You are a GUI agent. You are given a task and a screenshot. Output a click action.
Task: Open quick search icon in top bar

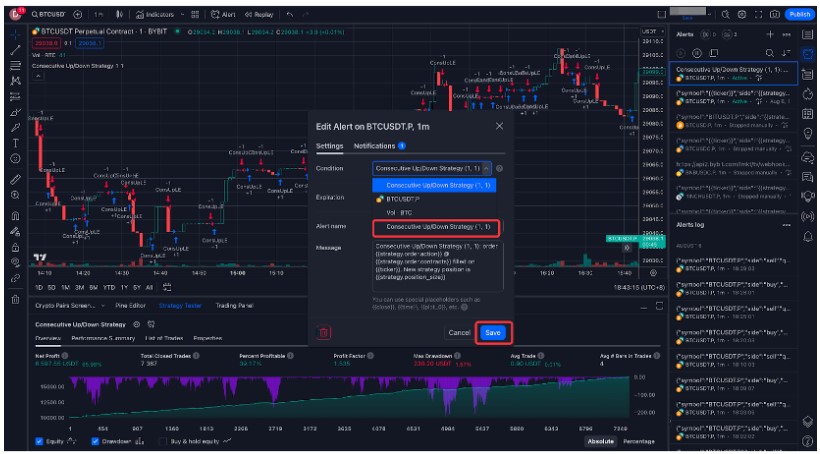point(725,15)
